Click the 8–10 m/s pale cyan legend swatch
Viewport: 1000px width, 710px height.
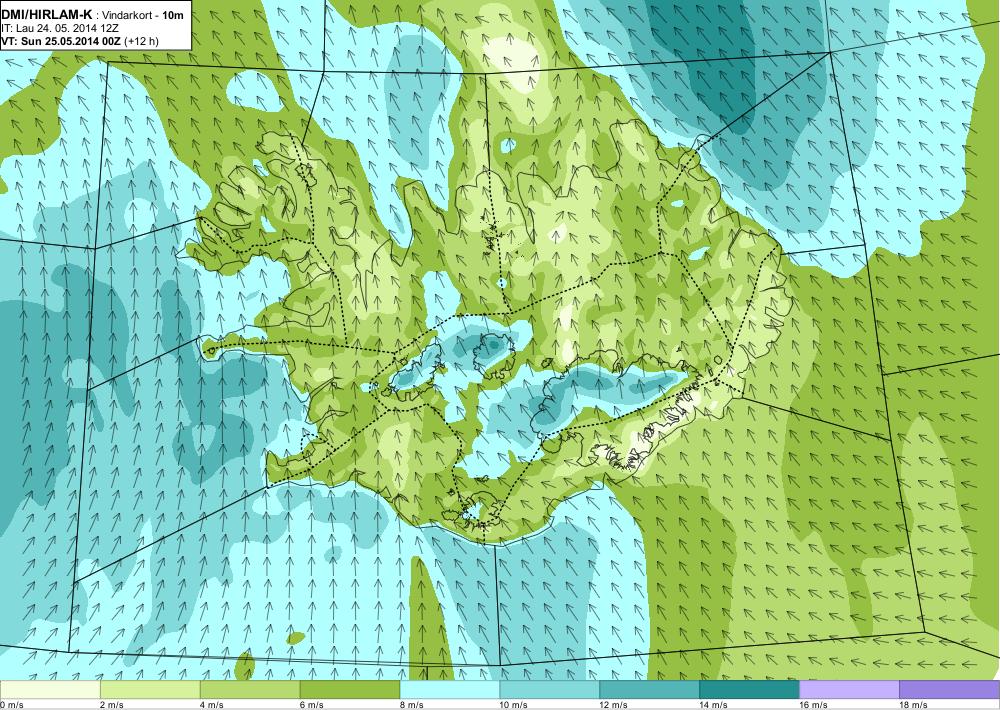tap(450, 690)
